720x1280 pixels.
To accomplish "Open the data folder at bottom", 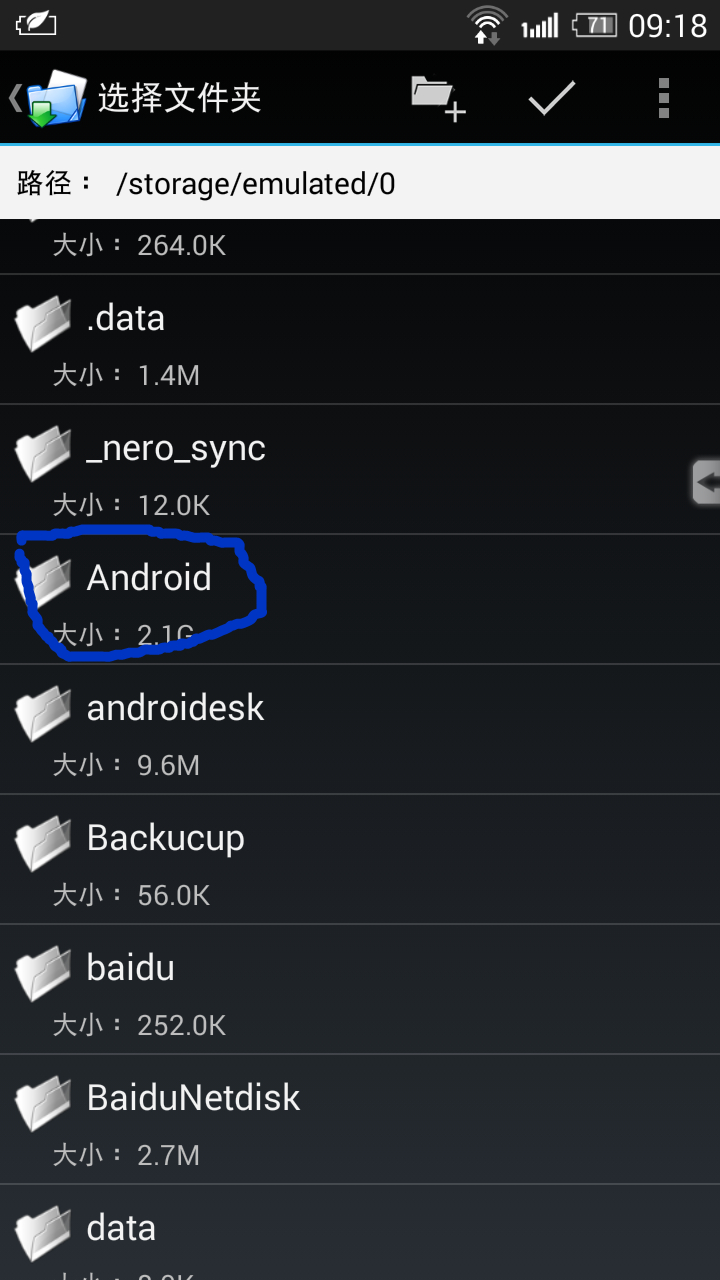I will (360, 1233).
